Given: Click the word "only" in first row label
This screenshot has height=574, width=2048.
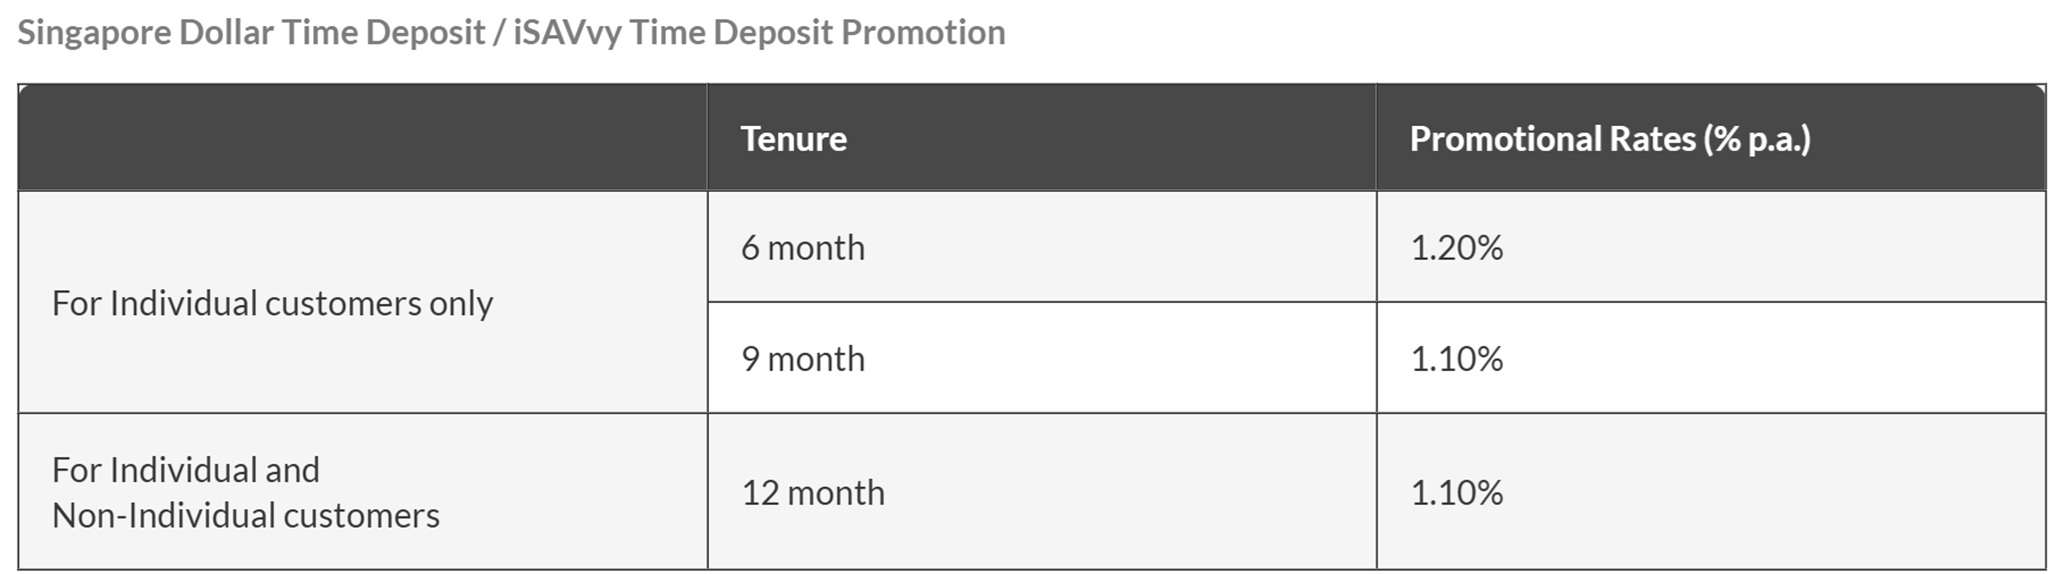Looking at the screenshot, I should (x=461, y=304).
